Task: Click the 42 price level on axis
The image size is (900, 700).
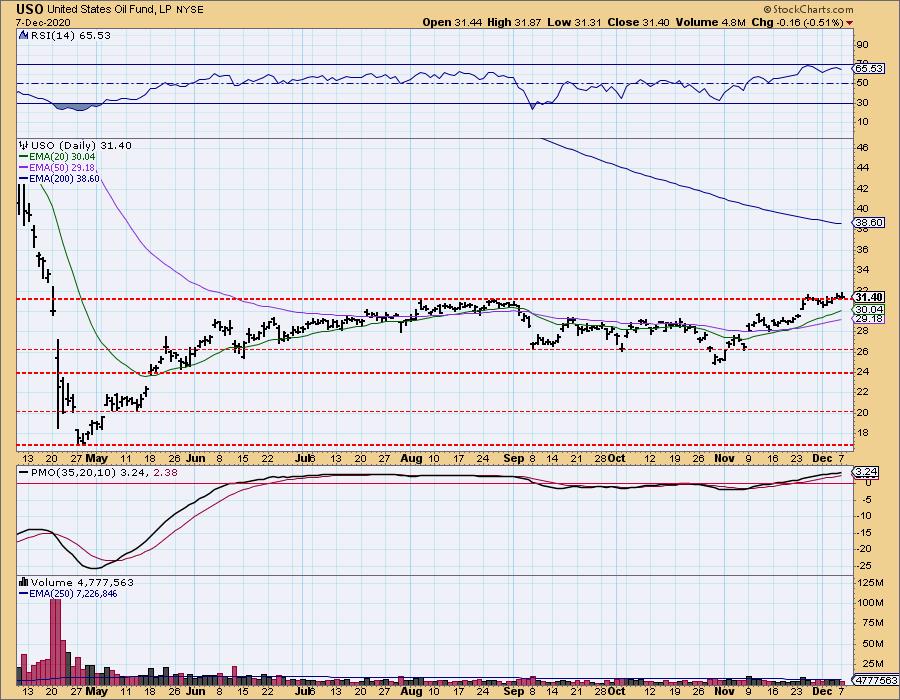Action: tap(863, 188)
